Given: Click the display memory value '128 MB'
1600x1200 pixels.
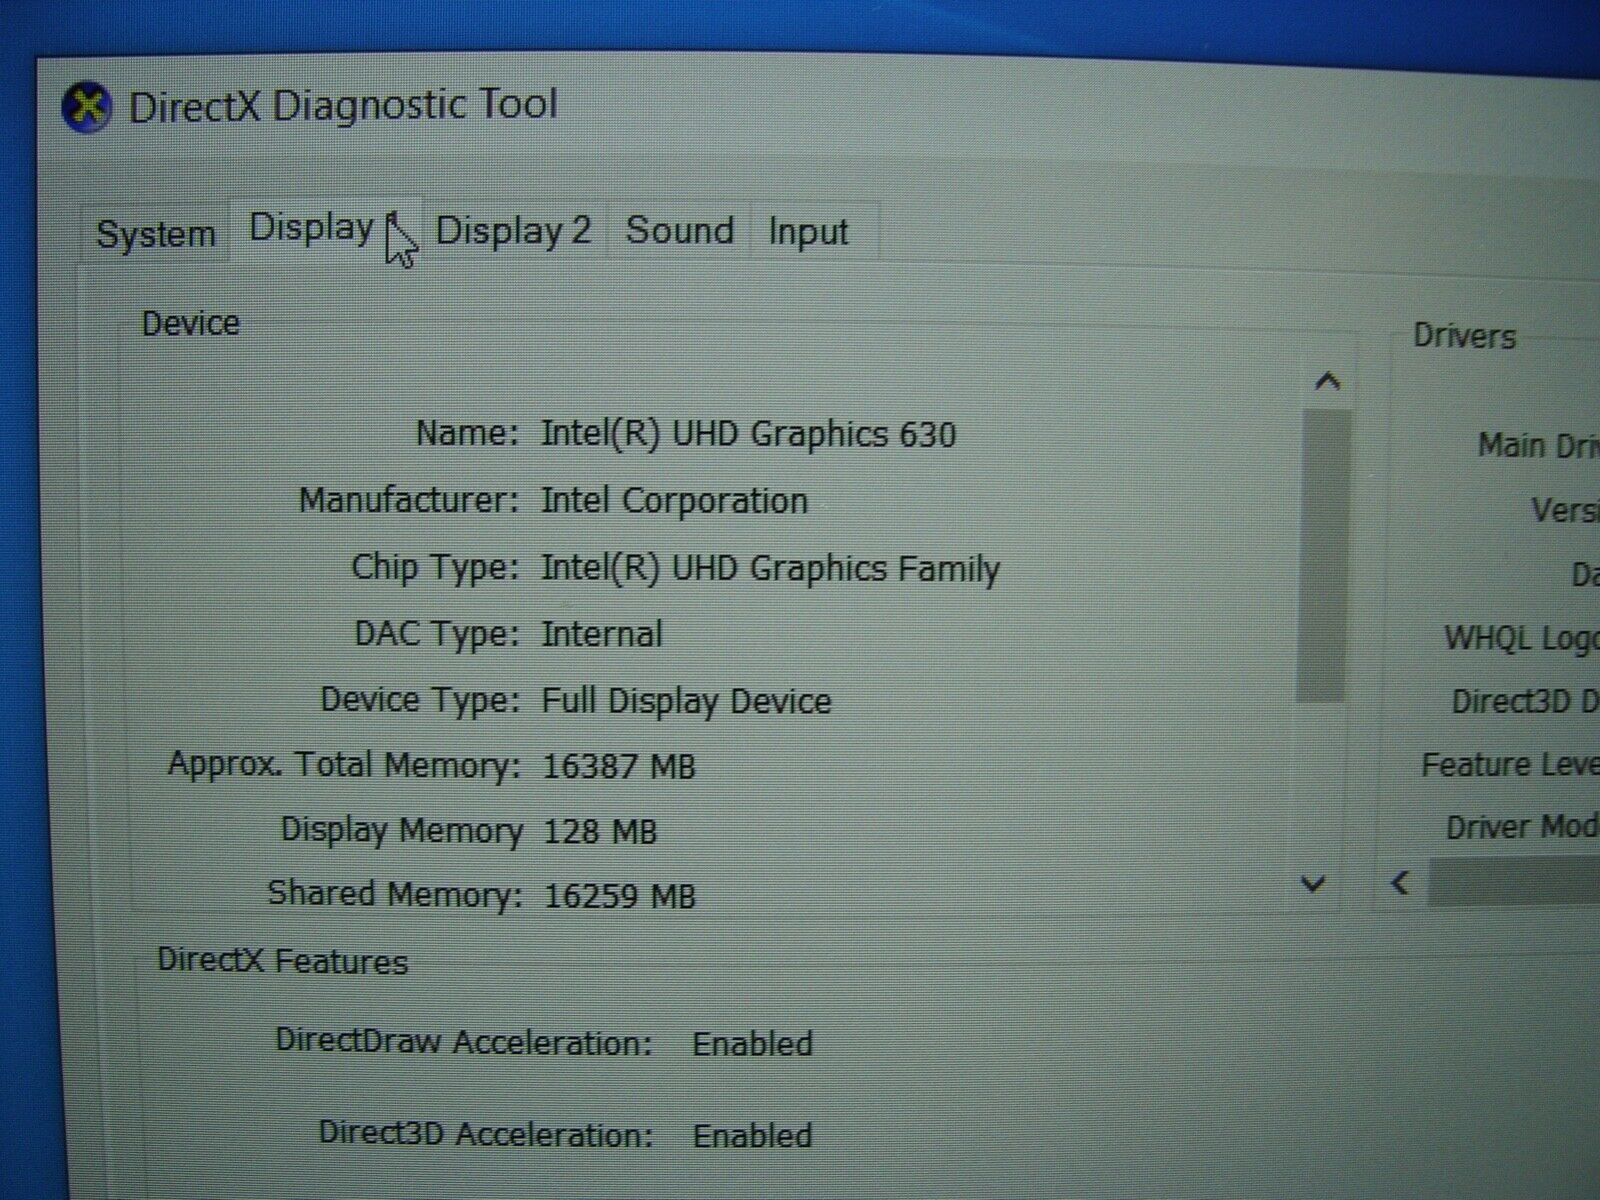Looking at the screenshot, I should pyautogui.click(x=600, y=832).
